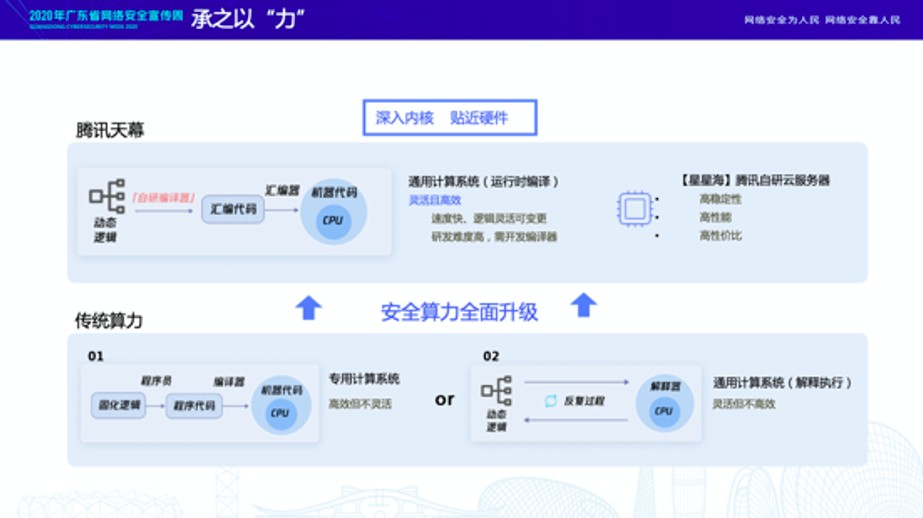Click 通用计算系统（解释执行）text
923x518 pixels.
click(x=782, y=383)
